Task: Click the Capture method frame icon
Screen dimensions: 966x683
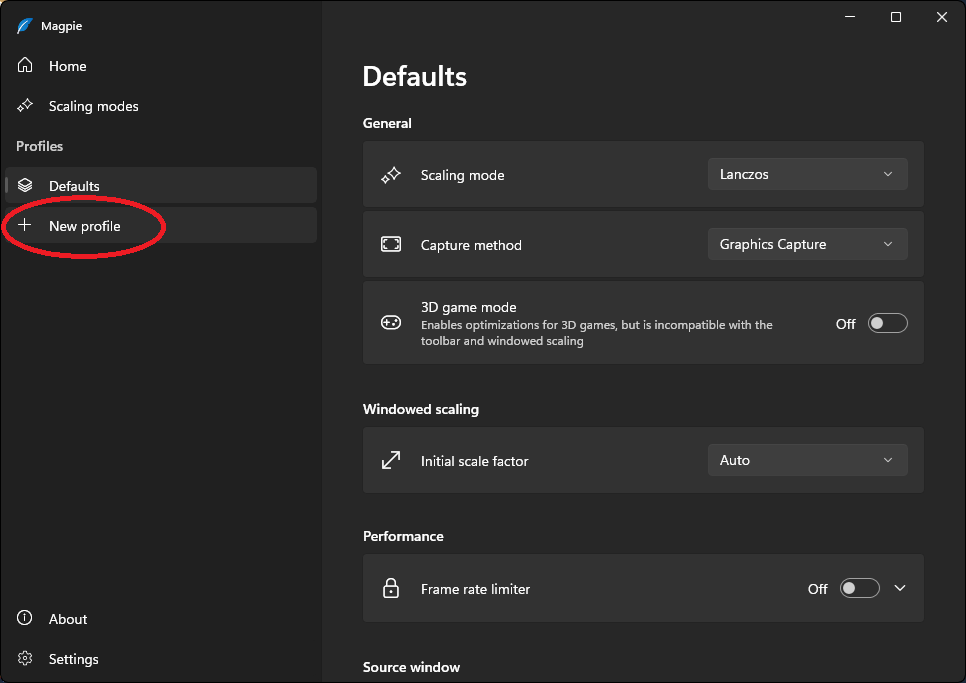Action: (x=391, y=245)
